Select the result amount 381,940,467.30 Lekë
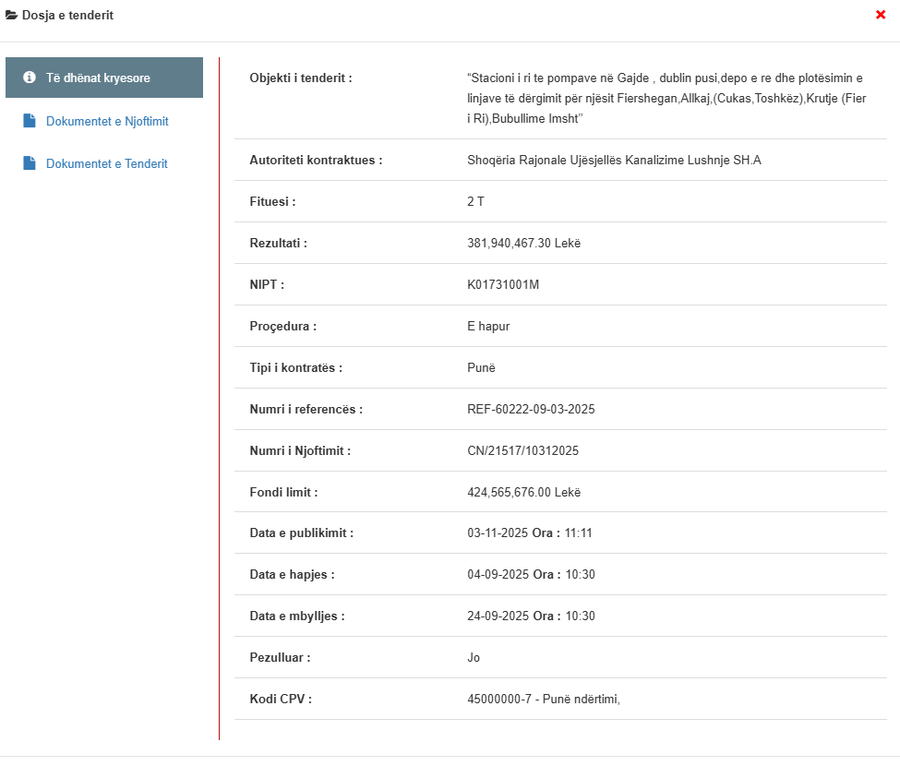The height and width of the screenshot is (766, 900). click(x=523, y=243)
